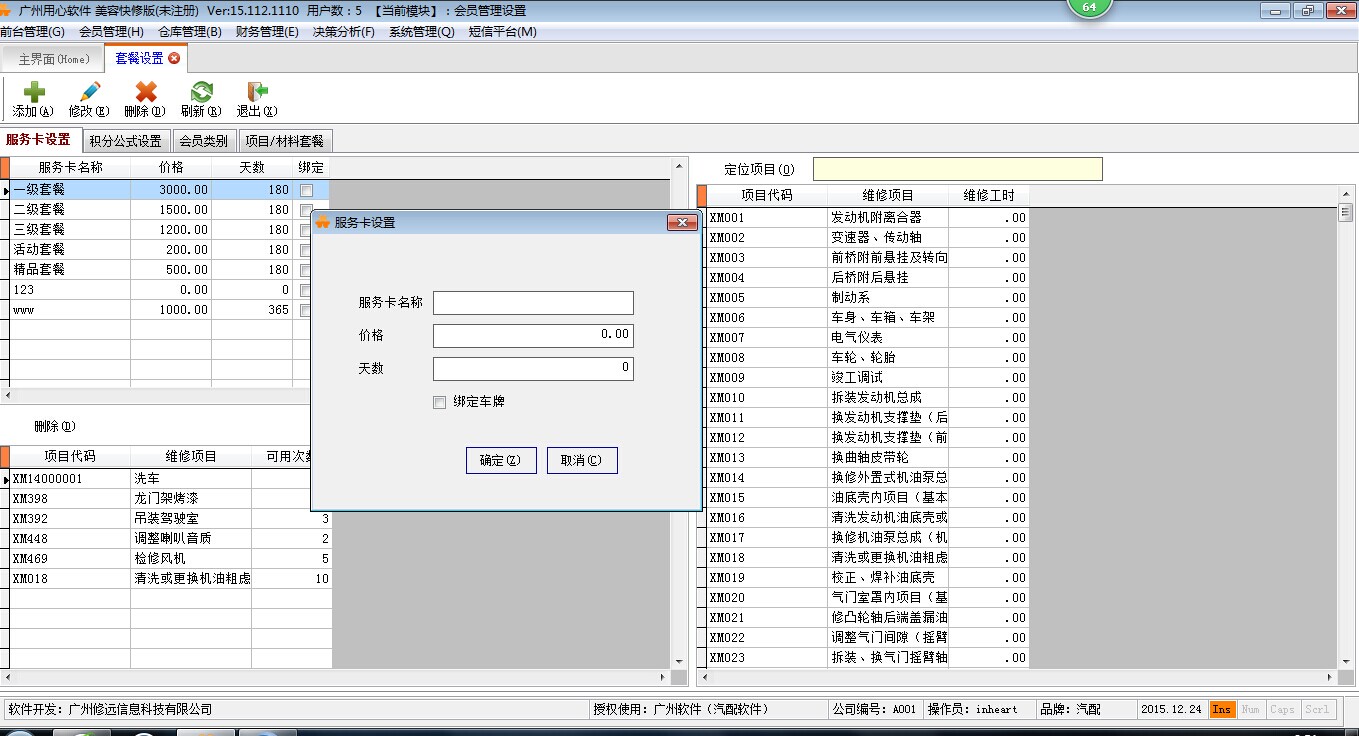Viewport: 1359px width, 736px height.
Task: Click the green 64 badge at top
Action: tap(1089, 8)
